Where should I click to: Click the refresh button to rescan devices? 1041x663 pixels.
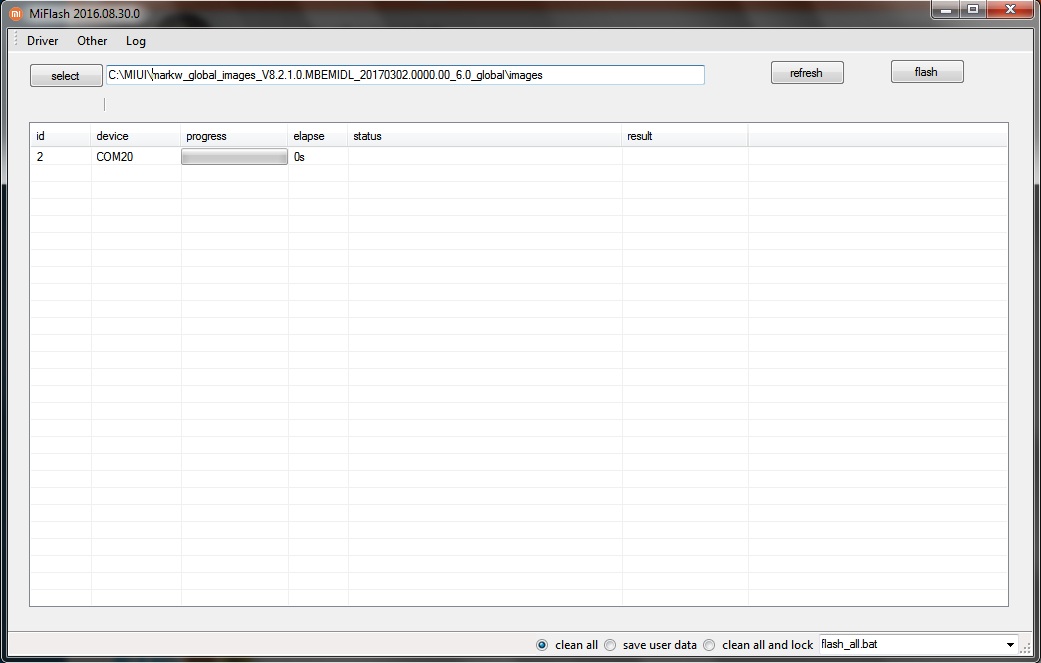(x=807, y=73)
